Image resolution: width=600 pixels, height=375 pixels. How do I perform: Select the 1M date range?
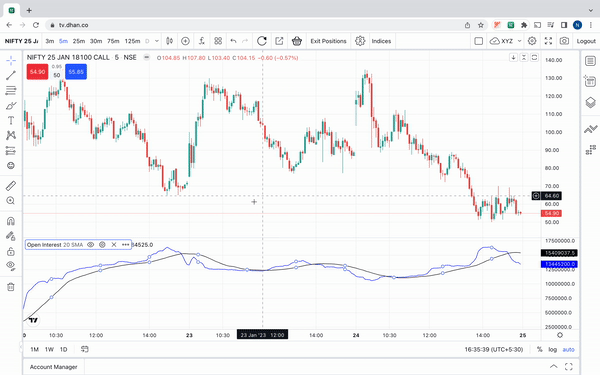pos(34,349)
